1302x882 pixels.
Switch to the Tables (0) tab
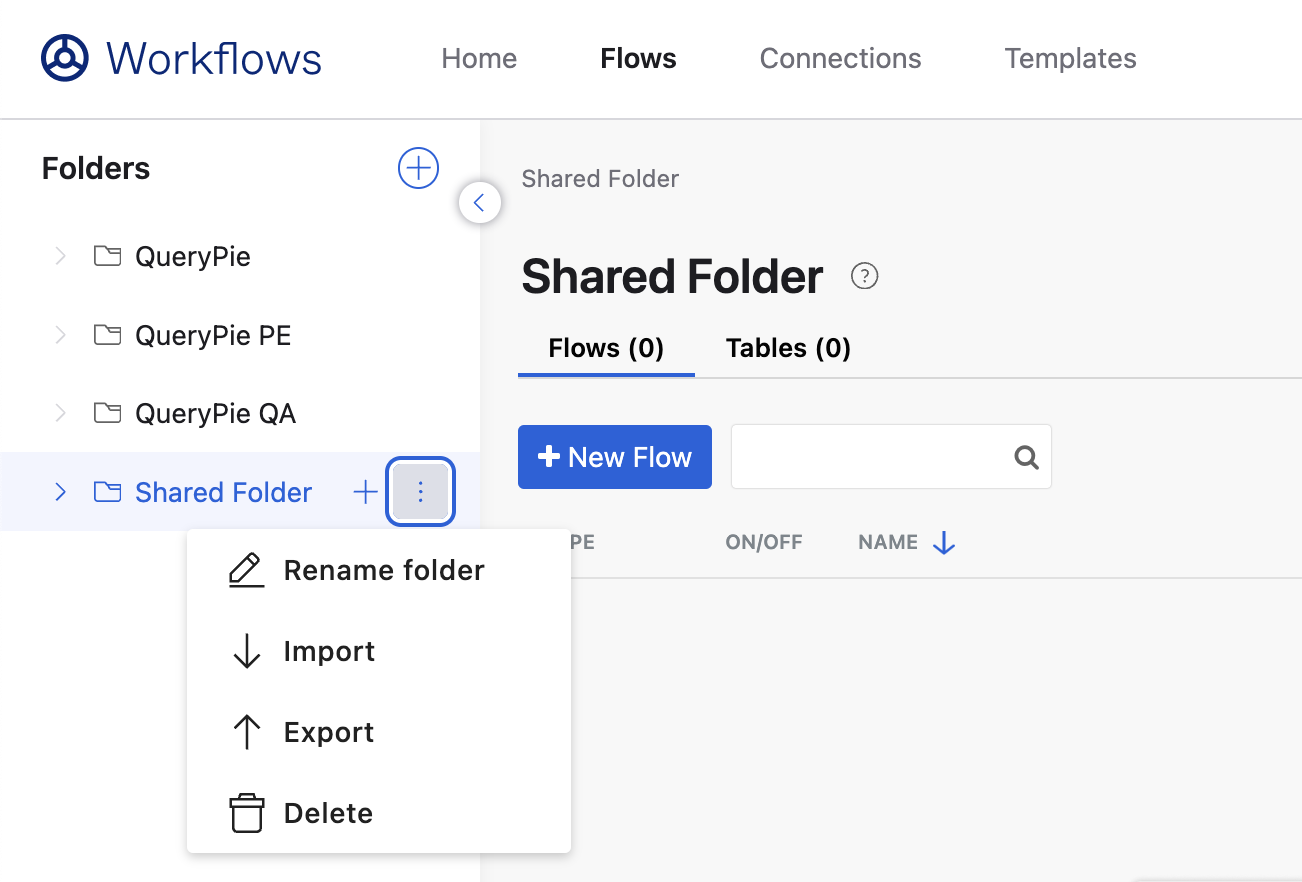tap(788, 348)
